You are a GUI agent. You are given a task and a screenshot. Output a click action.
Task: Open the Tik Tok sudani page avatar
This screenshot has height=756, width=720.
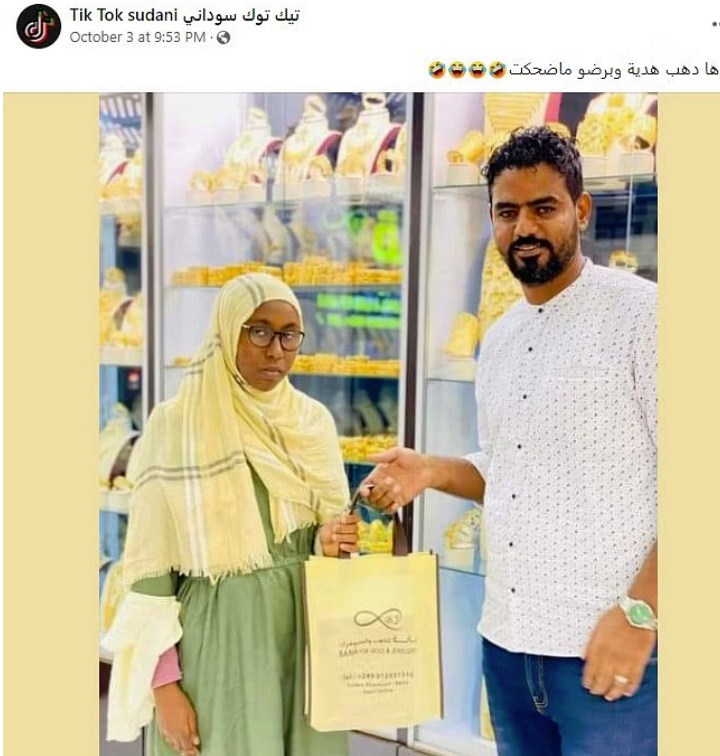[x=39, y=26]
